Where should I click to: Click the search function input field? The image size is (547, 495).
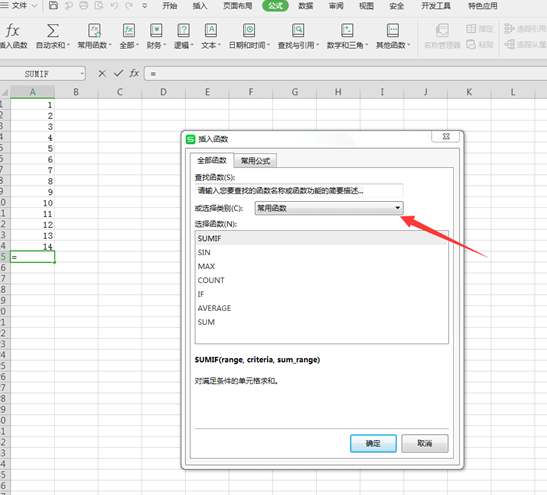[x=299, y=191]
